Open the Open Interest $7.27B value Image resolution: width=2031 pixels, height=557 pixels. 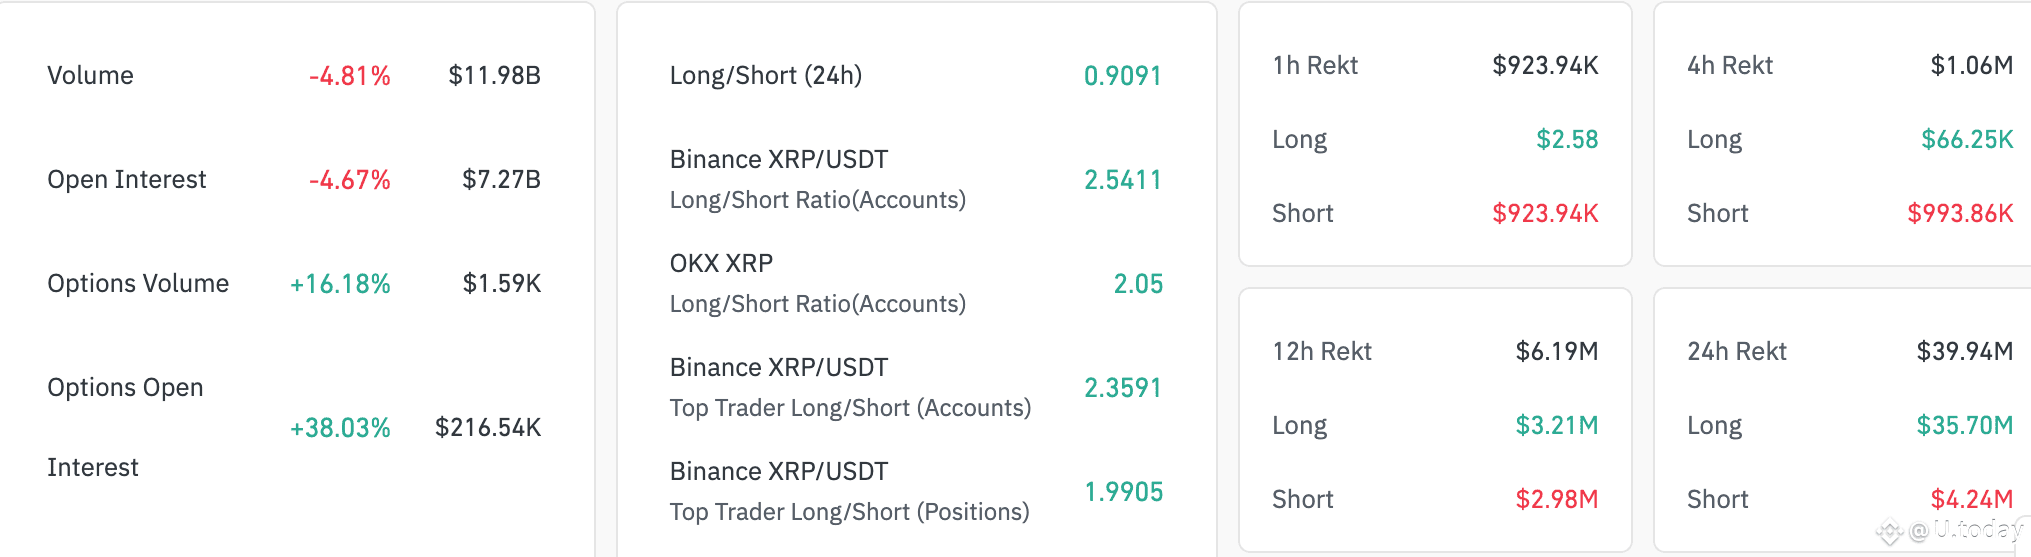tap(501, 180)
